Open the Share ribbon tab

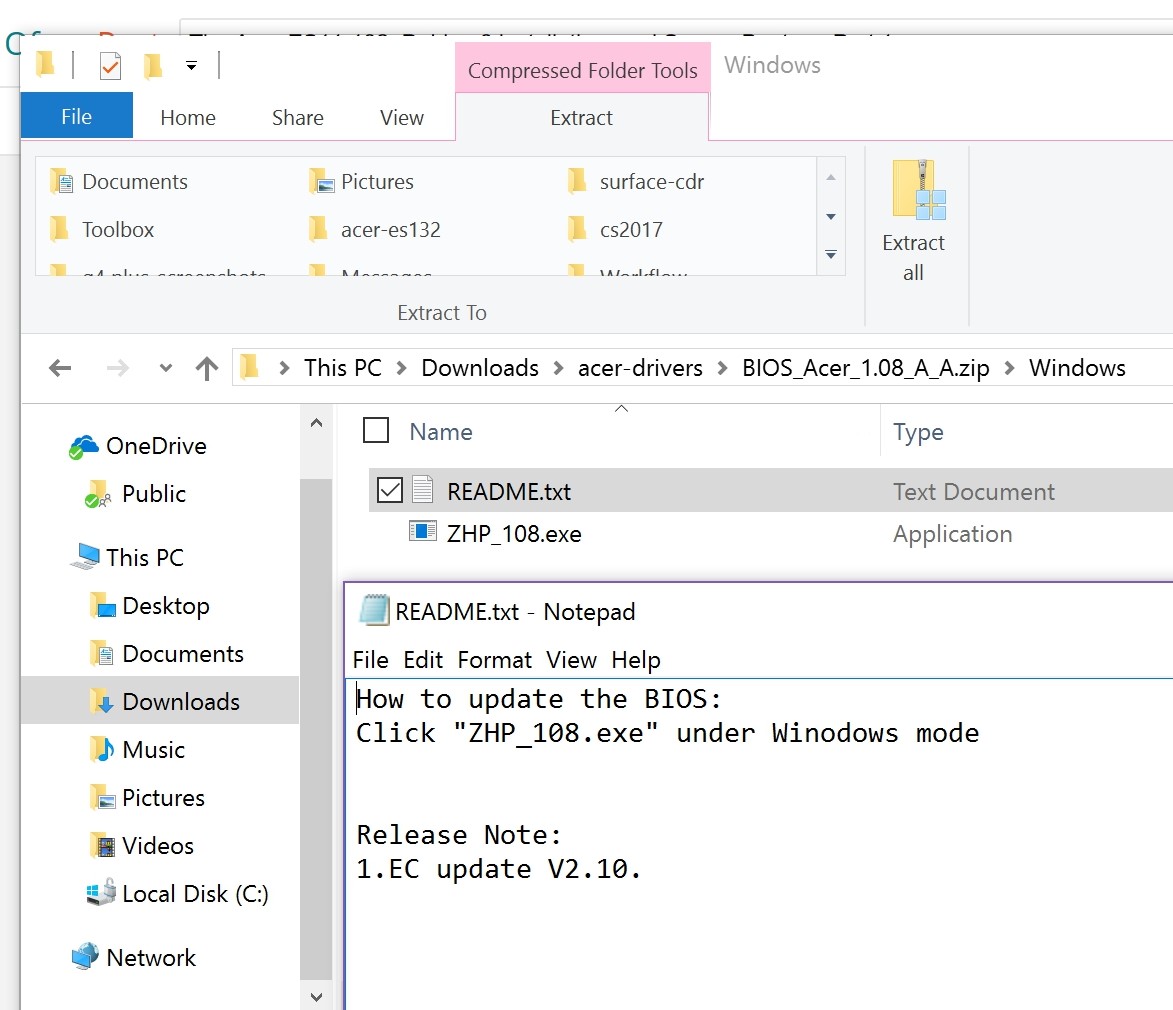(298, 117)
